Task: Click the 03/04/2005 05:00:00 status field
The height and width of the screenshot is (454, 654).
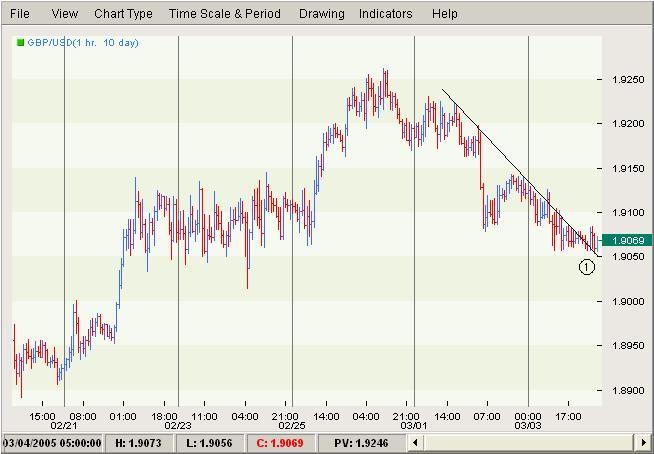Action: [52, 443]
